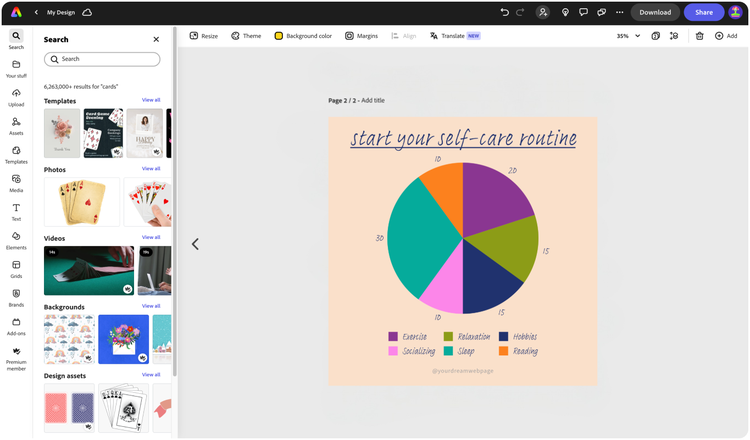
Task: Open Your stuff in the sidebar
Action: tap(16, 69)
